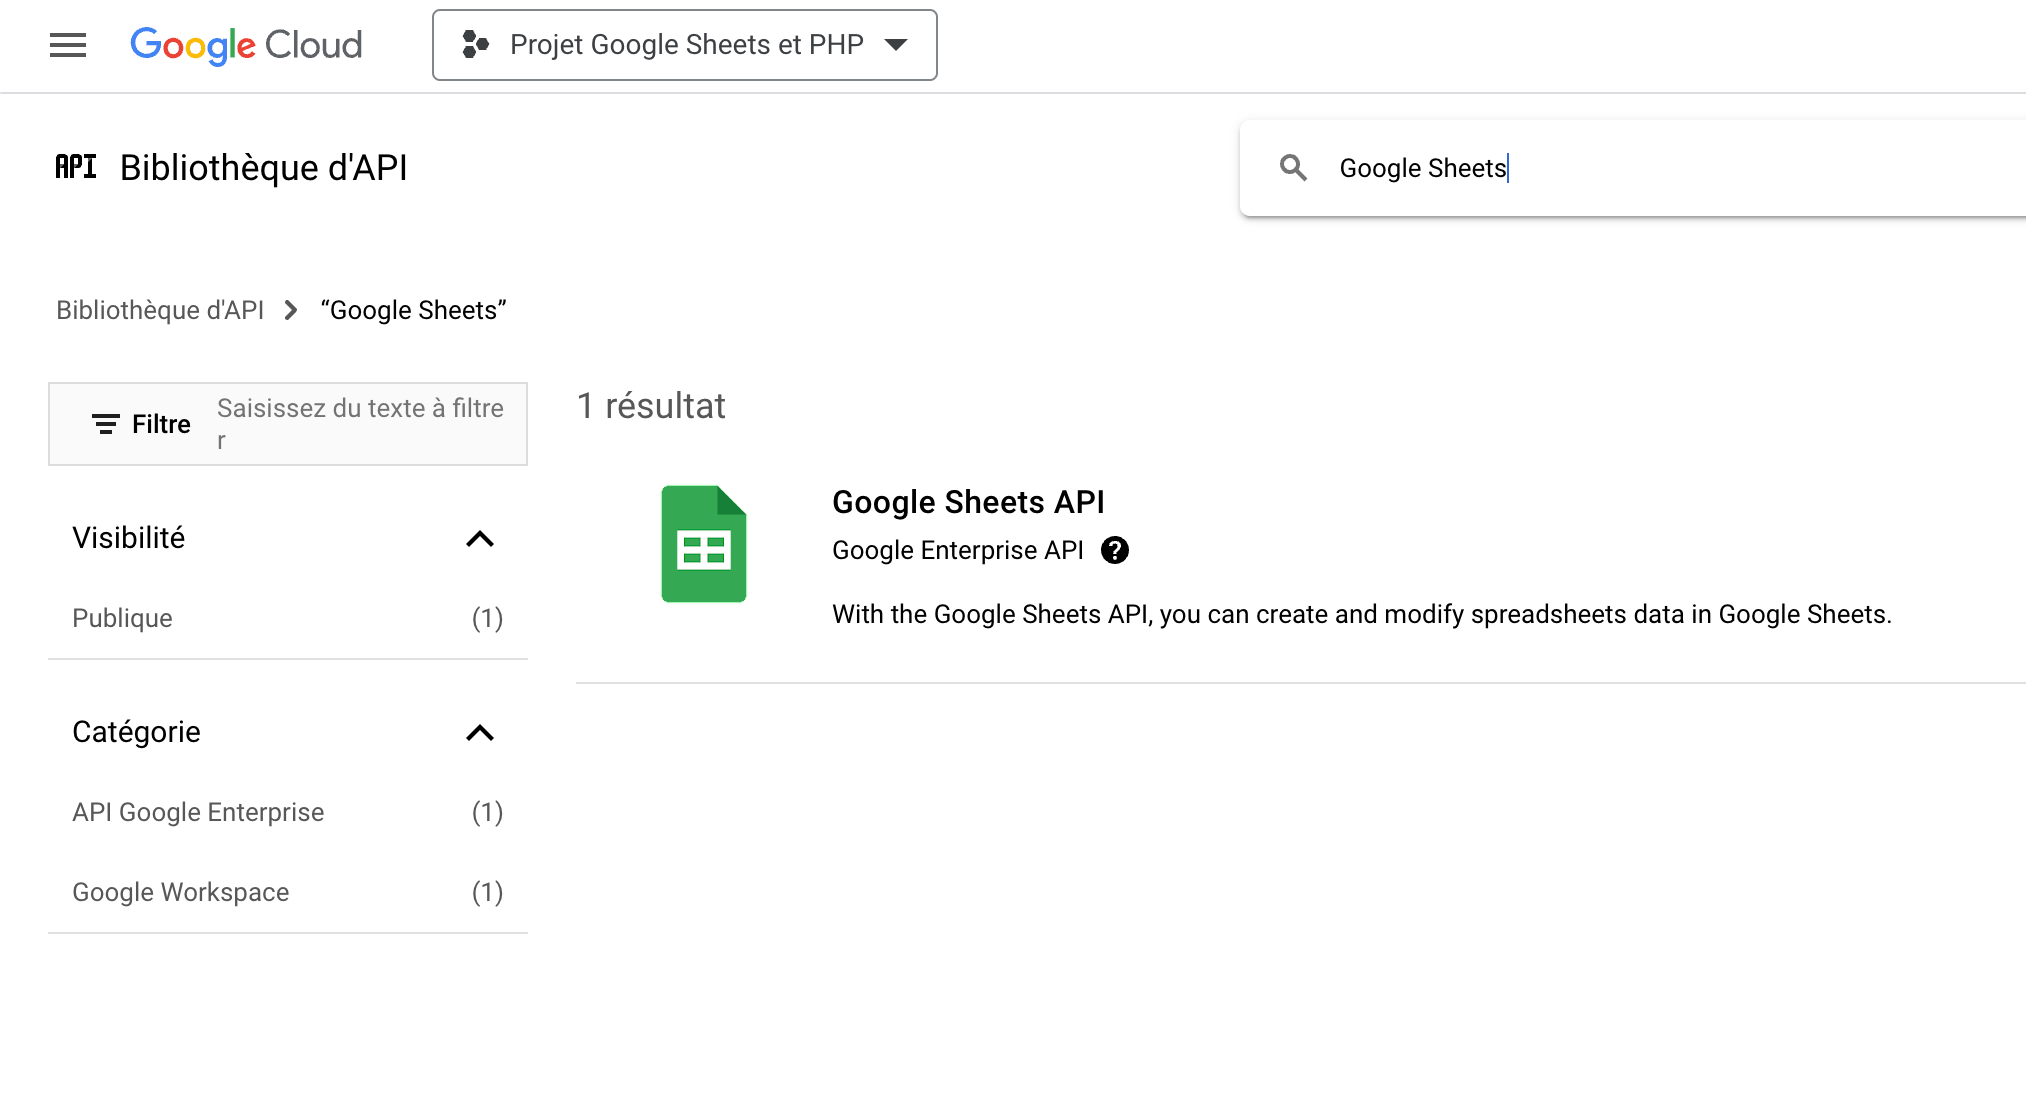Click the search magnifier icon
The width and height of the screenshot is (2026, 1116).
[x=1293, y=168]
